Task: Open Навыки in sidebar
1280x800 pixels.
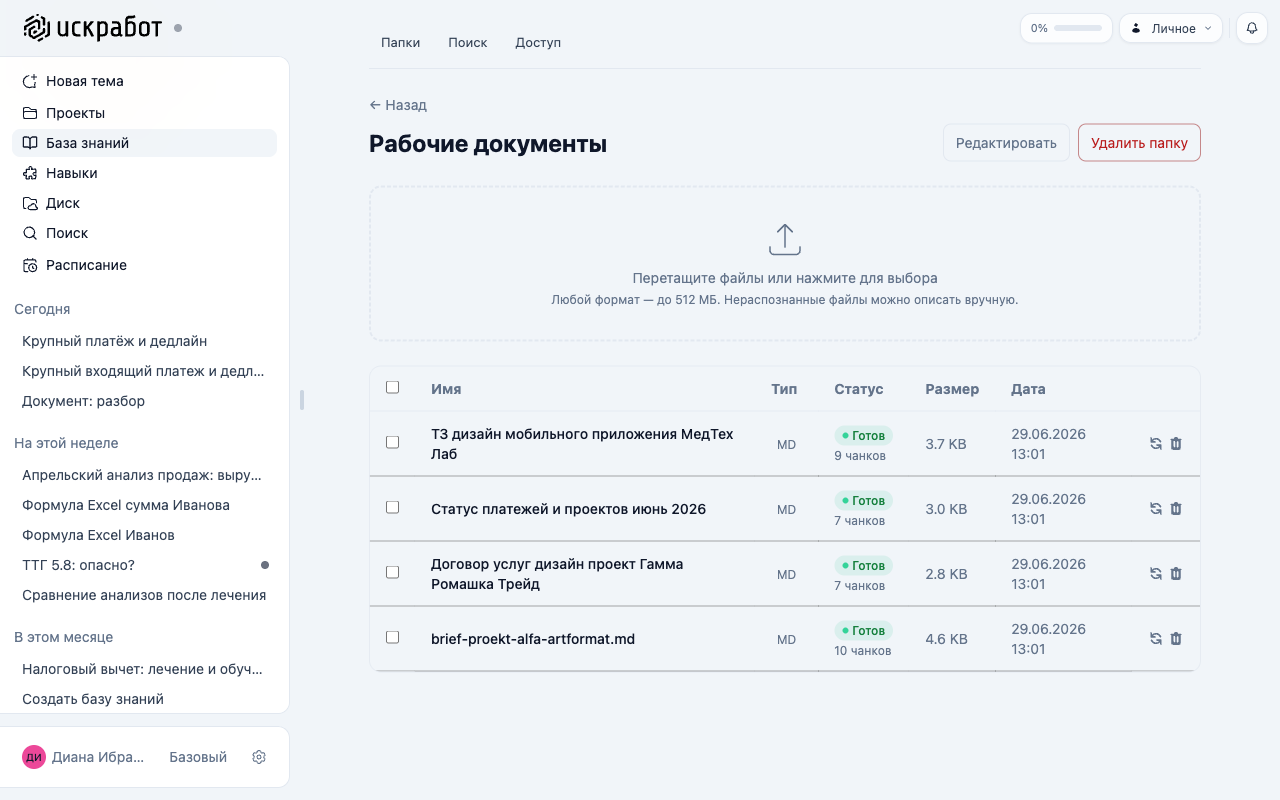Action: 144,173
